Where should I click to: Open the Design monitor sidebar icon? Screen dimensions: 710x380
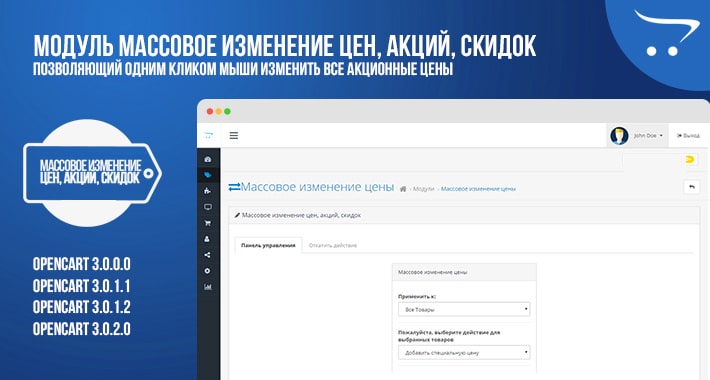coord(208,207)
